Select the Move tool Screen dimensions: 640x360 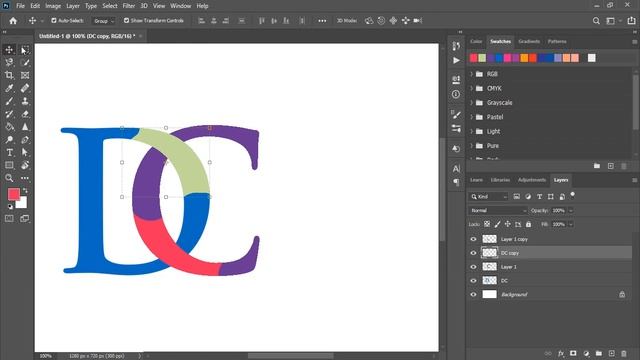coord(9,50)
